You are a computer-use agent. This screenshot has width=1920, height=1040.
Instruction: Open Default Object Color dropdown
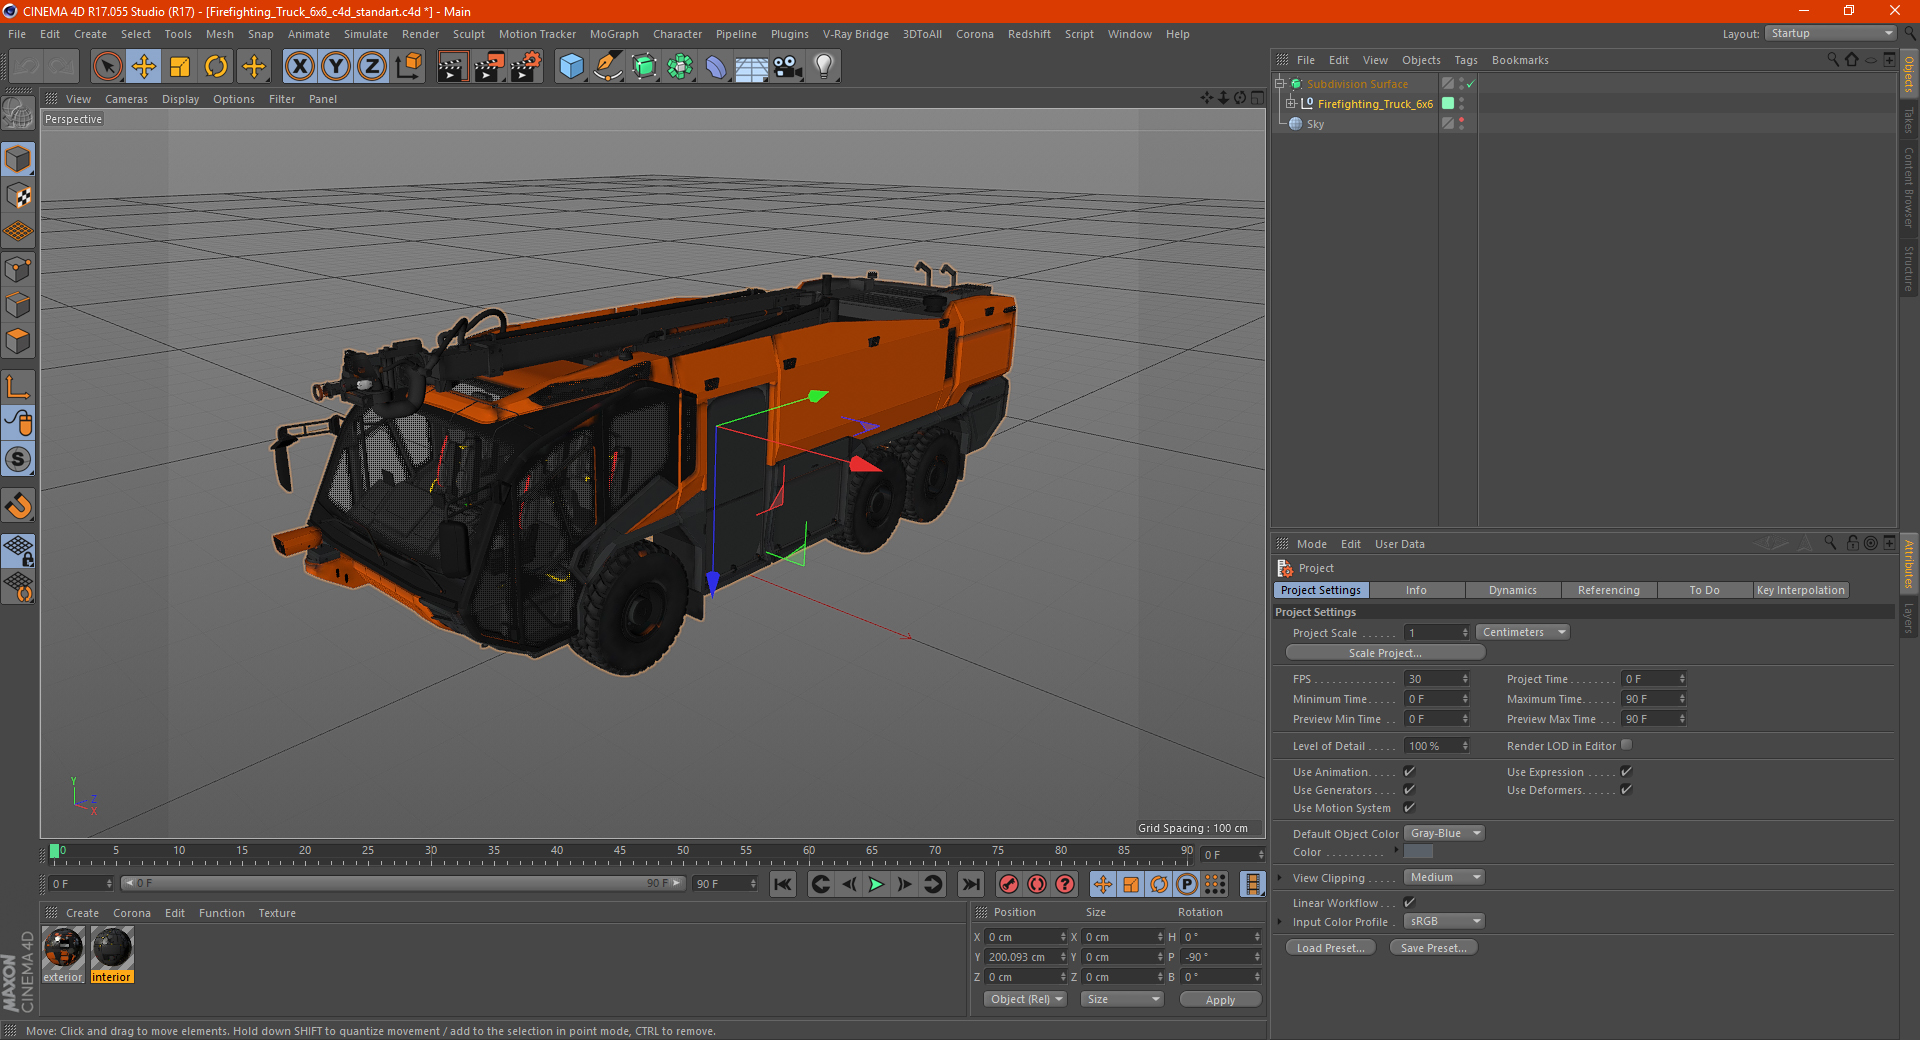[1444, 833]
